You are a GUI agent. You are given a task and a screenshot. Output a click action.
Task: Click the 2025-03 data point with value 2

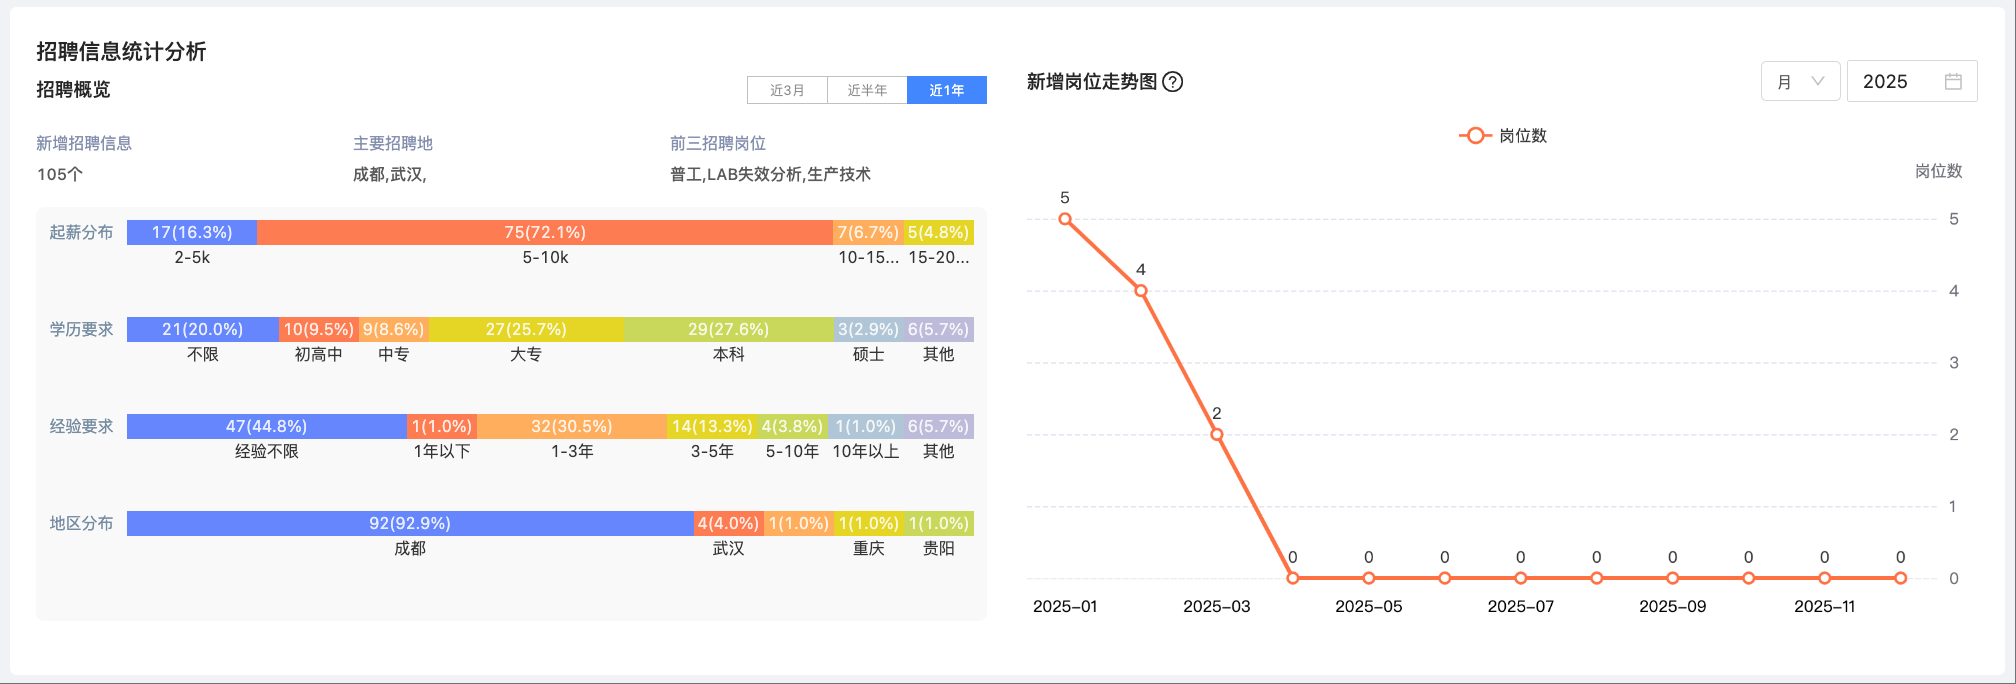click(1217, 434)
